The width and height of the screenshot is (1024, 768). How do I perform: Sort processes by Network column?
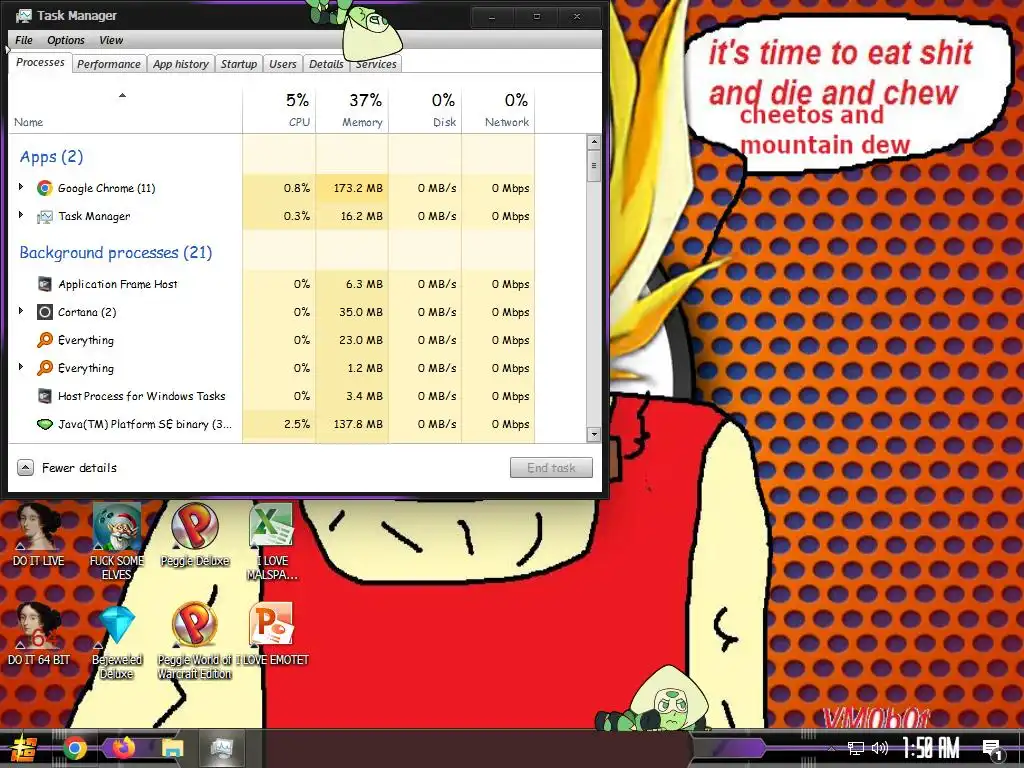[x=498, y=110]
